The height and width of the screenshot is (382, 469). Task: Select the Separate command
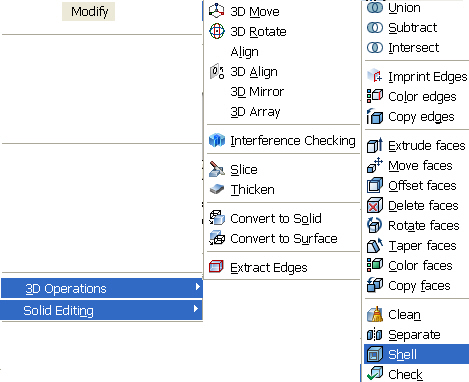click(x=414, y=335)
